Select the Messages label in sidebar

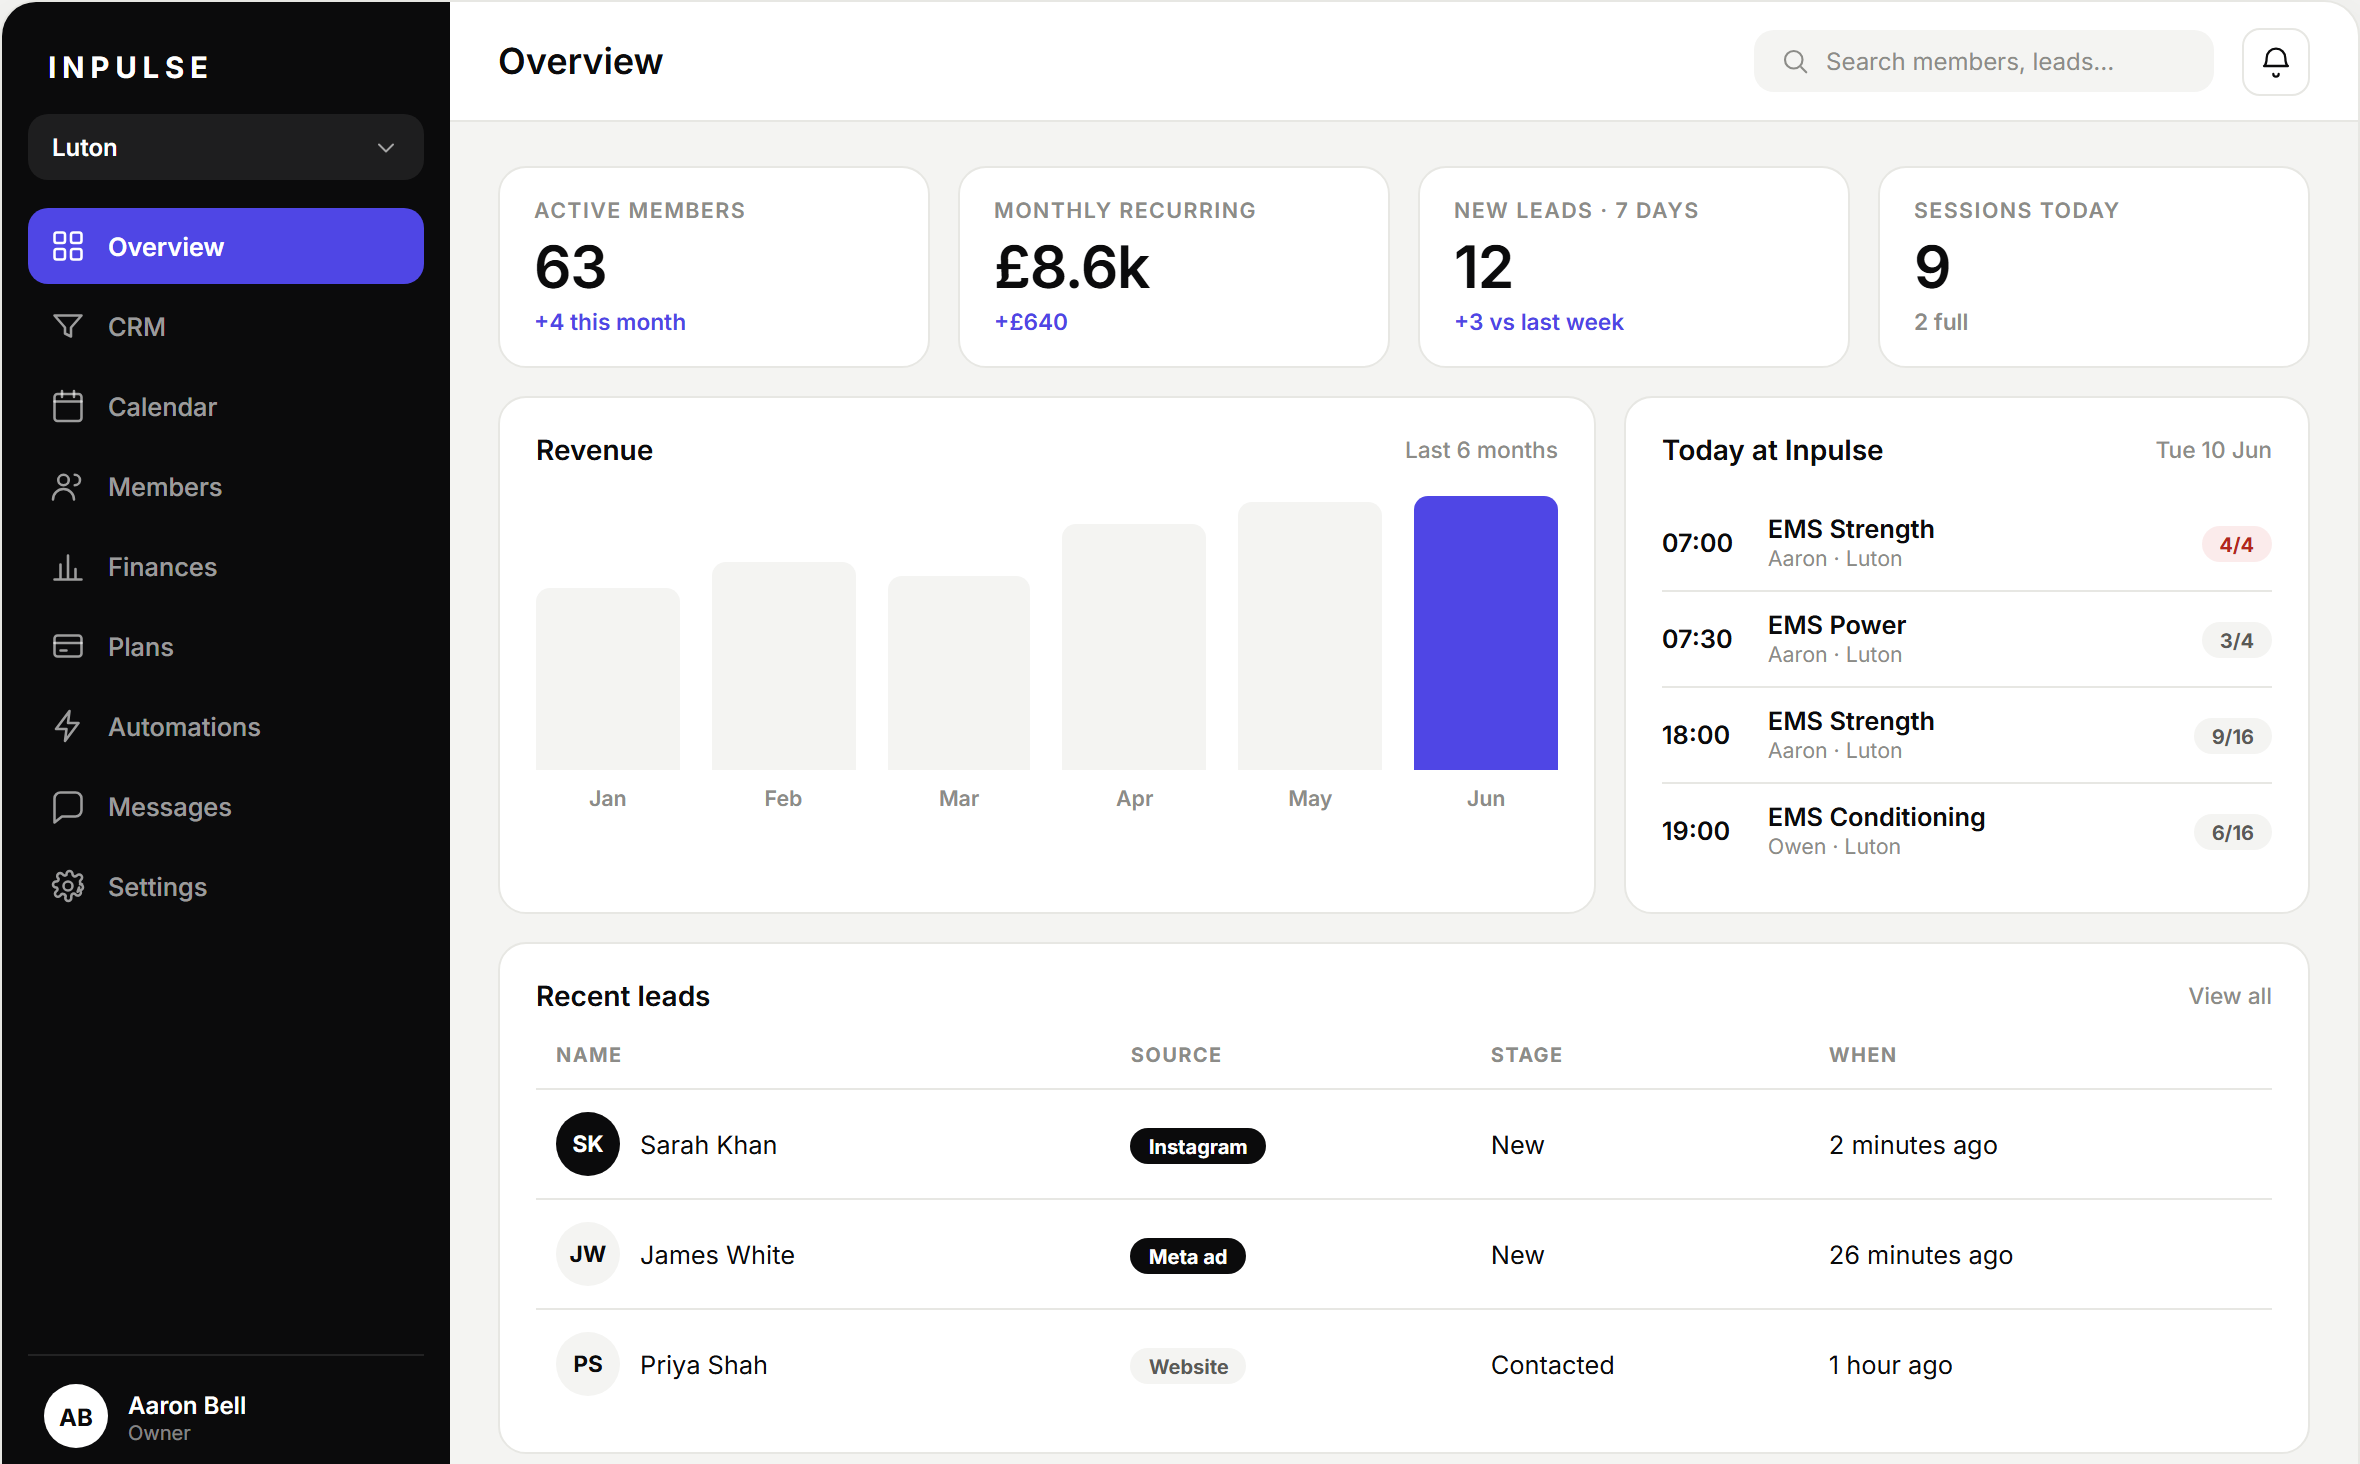click(x=170, y=807)
